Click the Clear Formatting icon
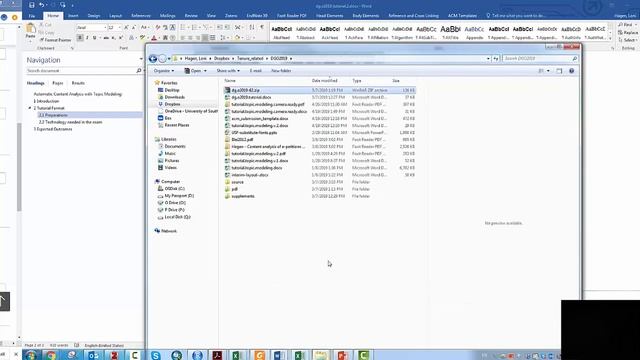The height and width of the screenshot is (360, 640). pos(158,27)
